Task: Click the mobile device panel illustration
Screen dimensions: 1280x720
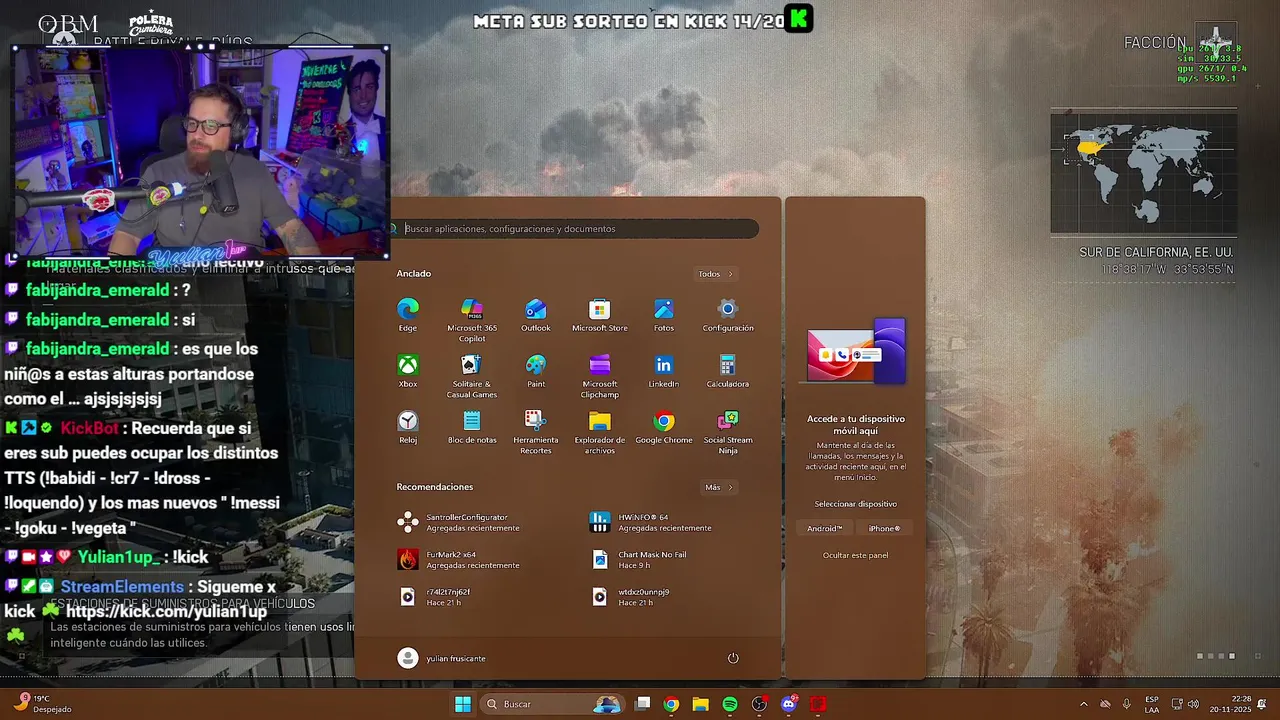Action: 856,352
